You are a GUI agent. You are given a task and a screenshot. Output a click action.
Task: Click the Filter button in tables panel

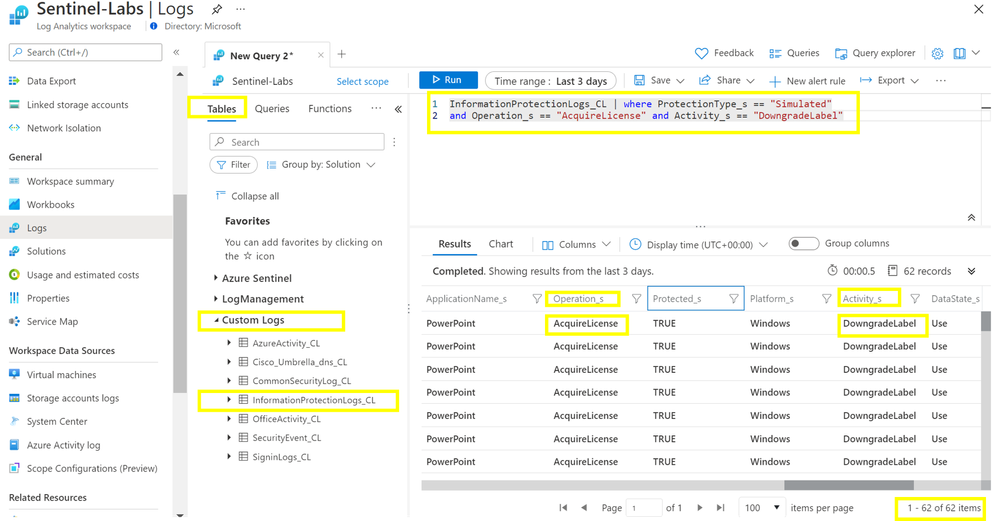coord(233,164)
